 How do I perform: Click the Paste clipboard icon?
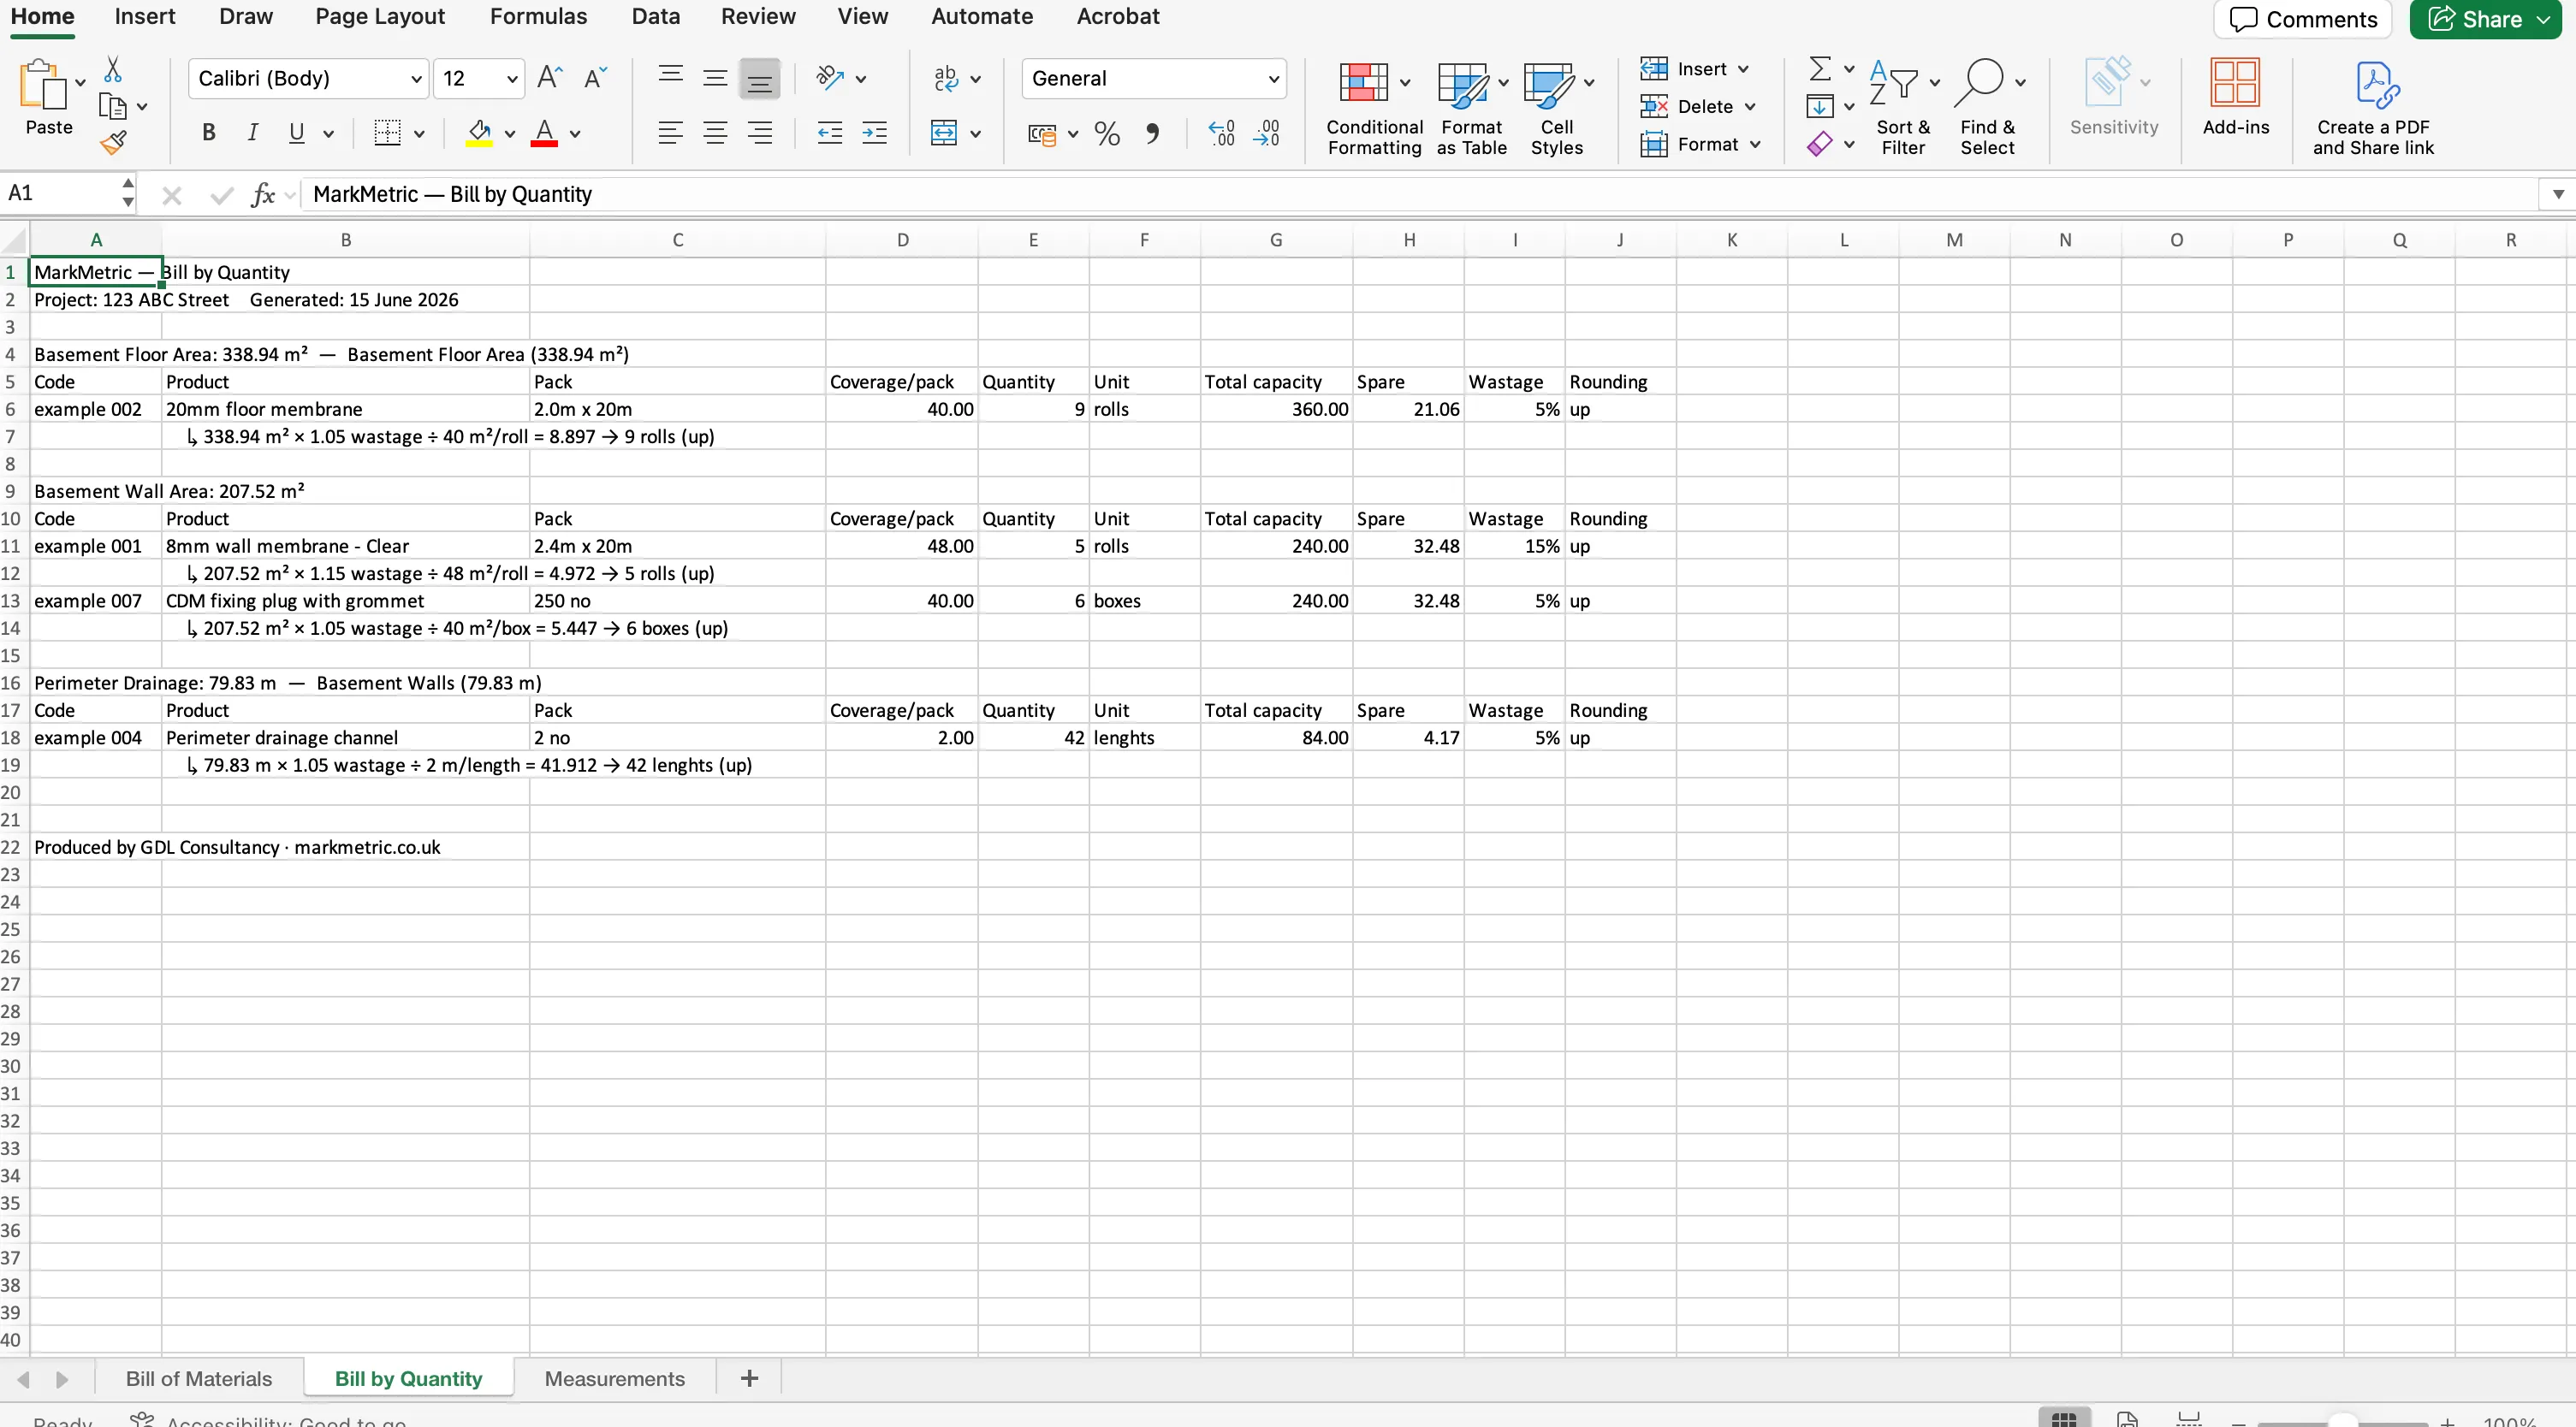[42, 84]
